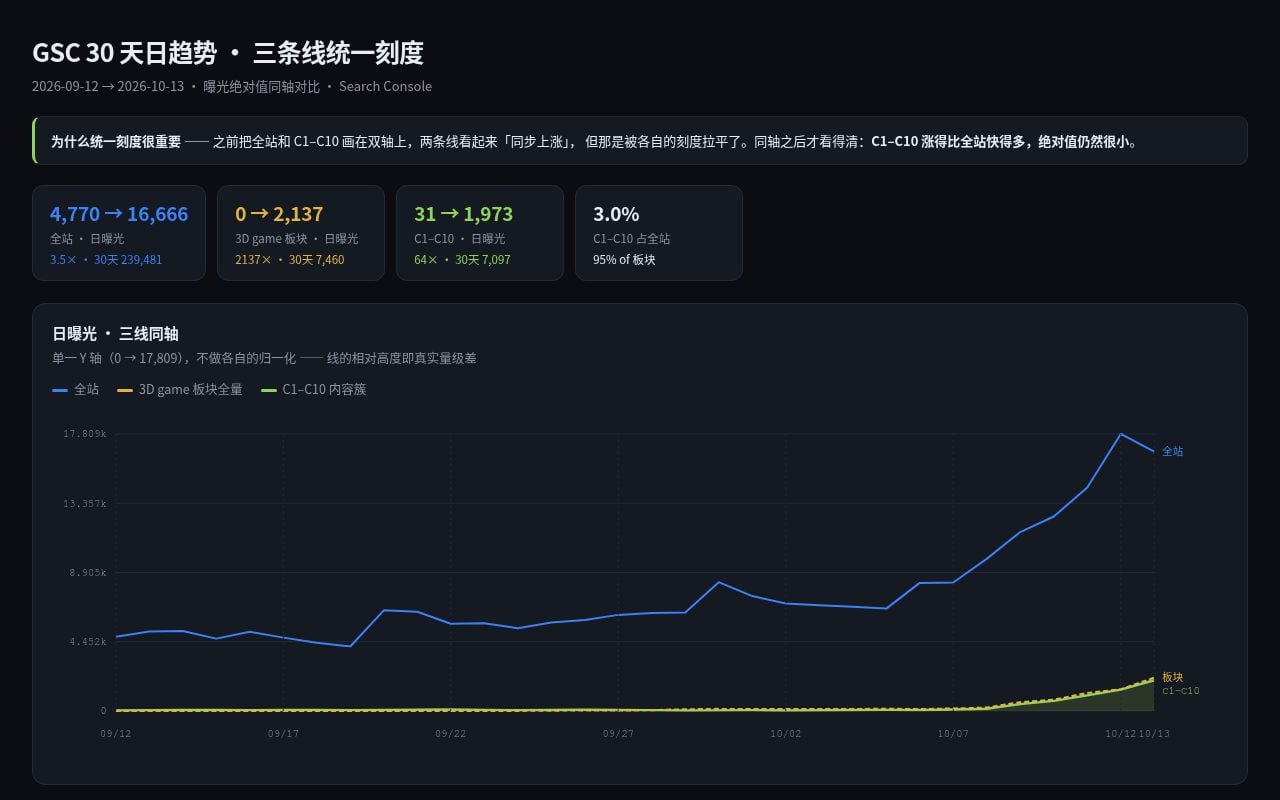
Task: Click the orange "0 → 2,137" value
Action: tap(279, 214)
